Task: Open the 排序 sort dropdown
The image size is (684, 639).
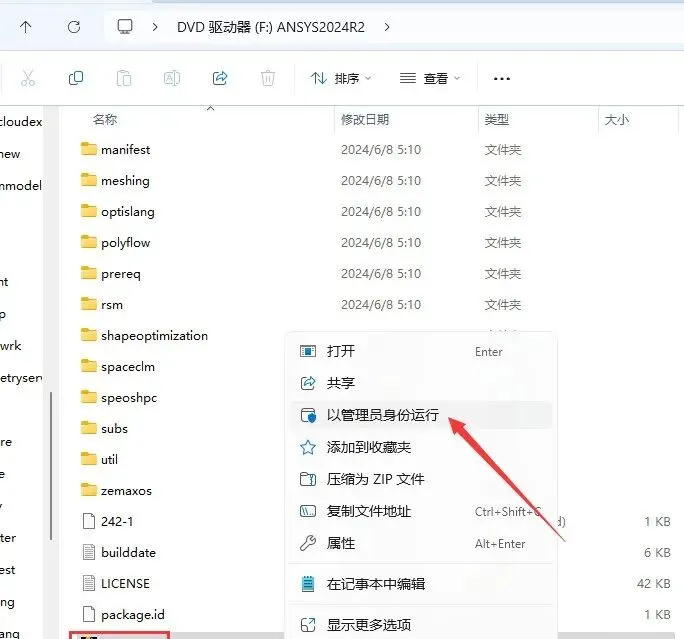Action: coord(341,79)
